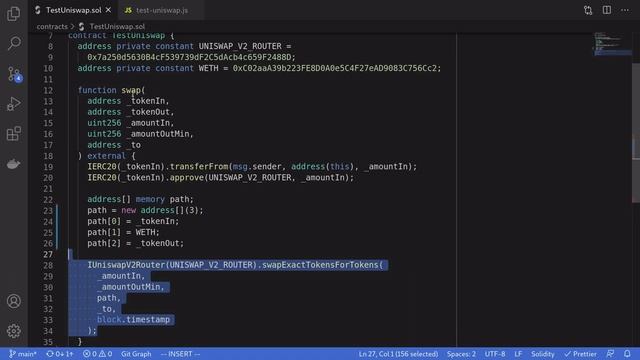The image size is (640, 360).
Task: Open the Extensions view
Action: 13,133
